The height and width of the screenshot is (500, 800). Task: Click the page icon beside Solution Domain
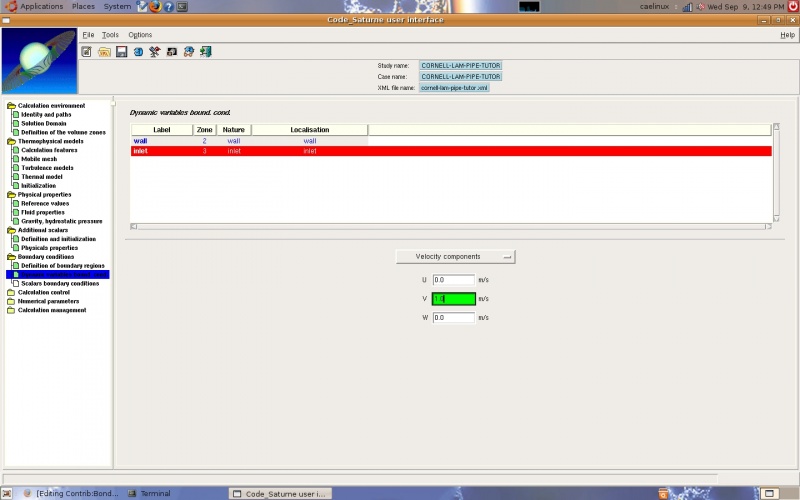16,123
